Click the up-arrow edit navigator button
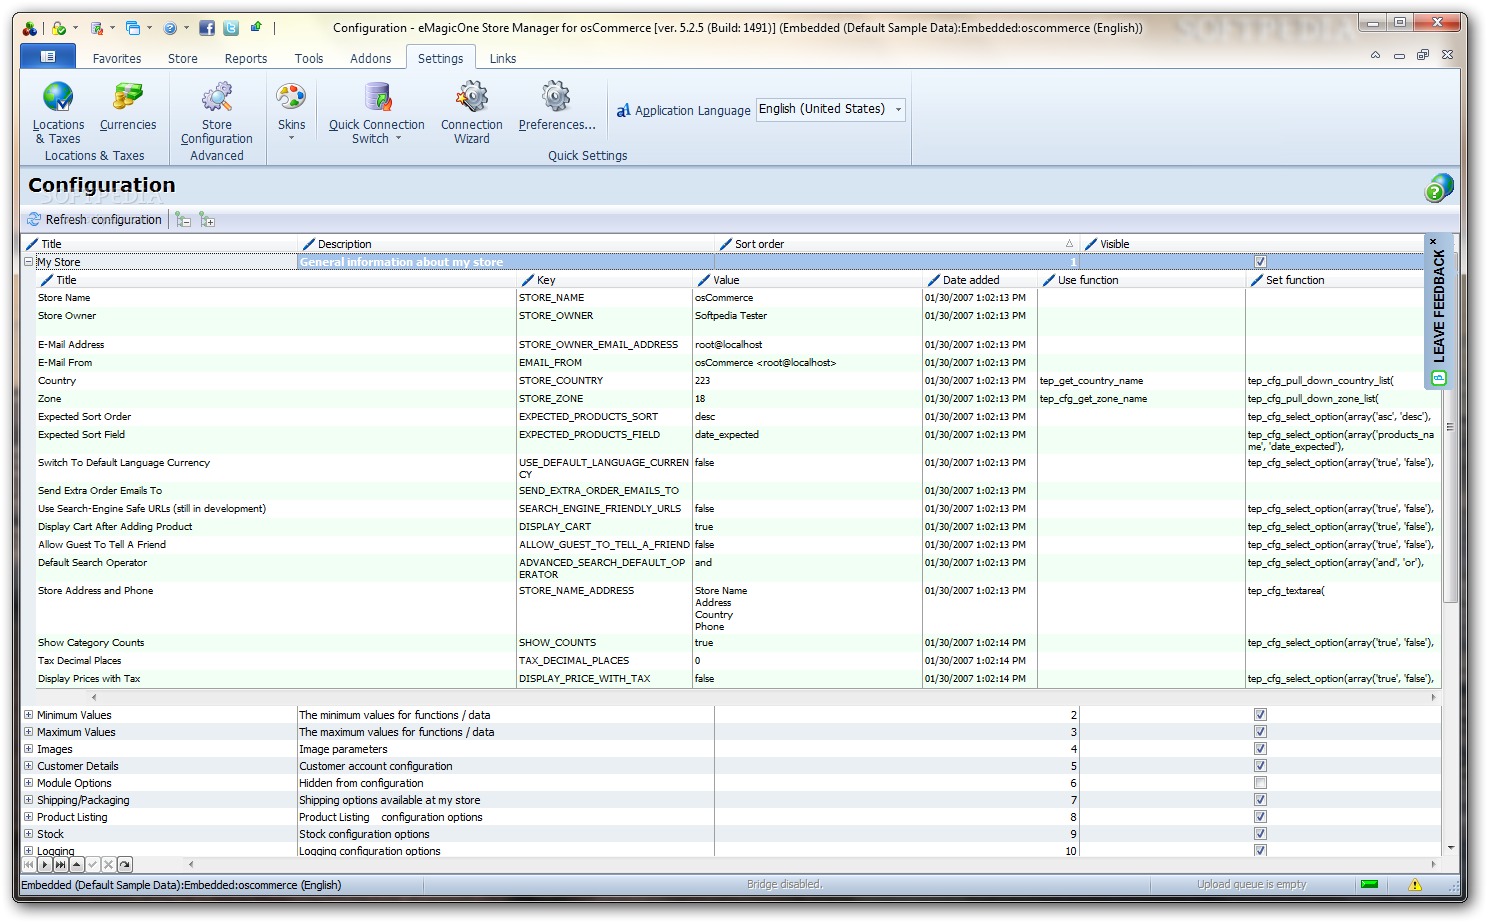The image size is (1488, 923). coord(77,864)
